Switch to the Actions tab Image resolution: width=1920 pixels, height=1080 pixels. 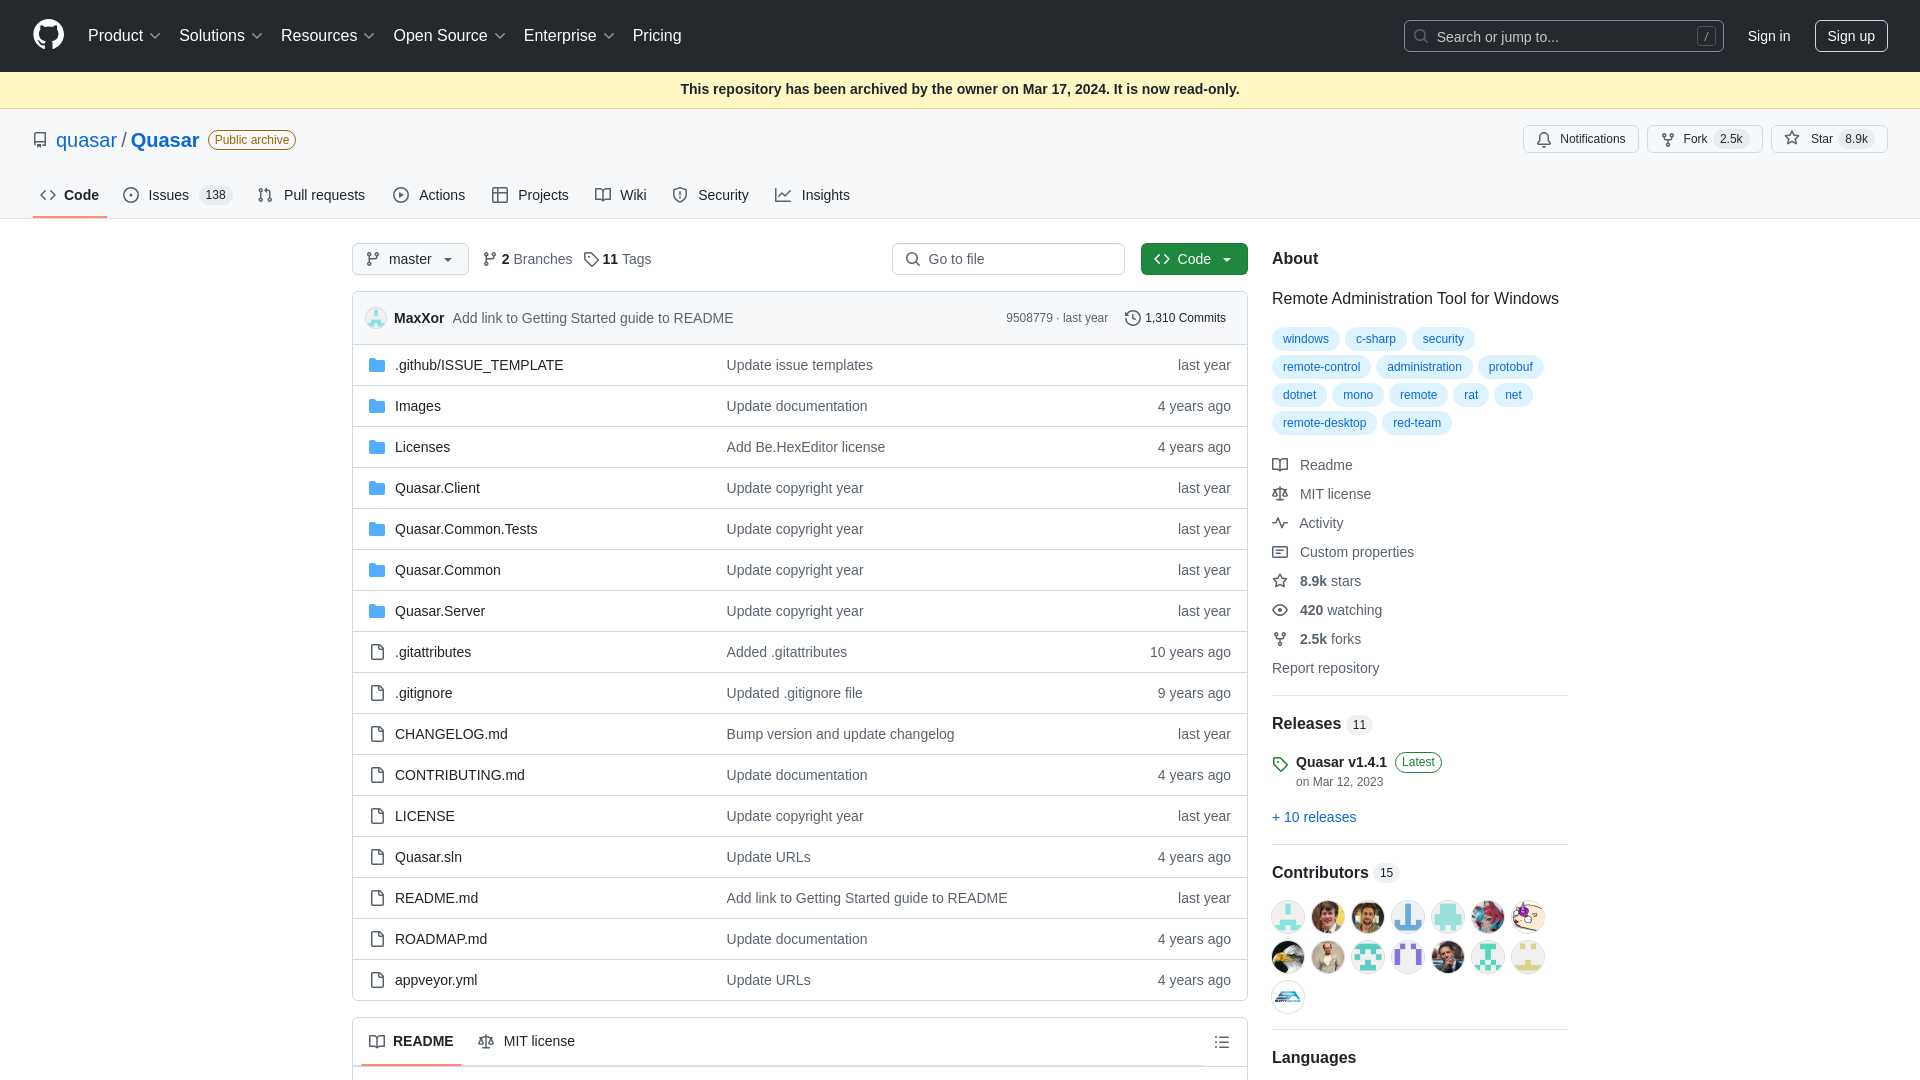tap(429, 195)
